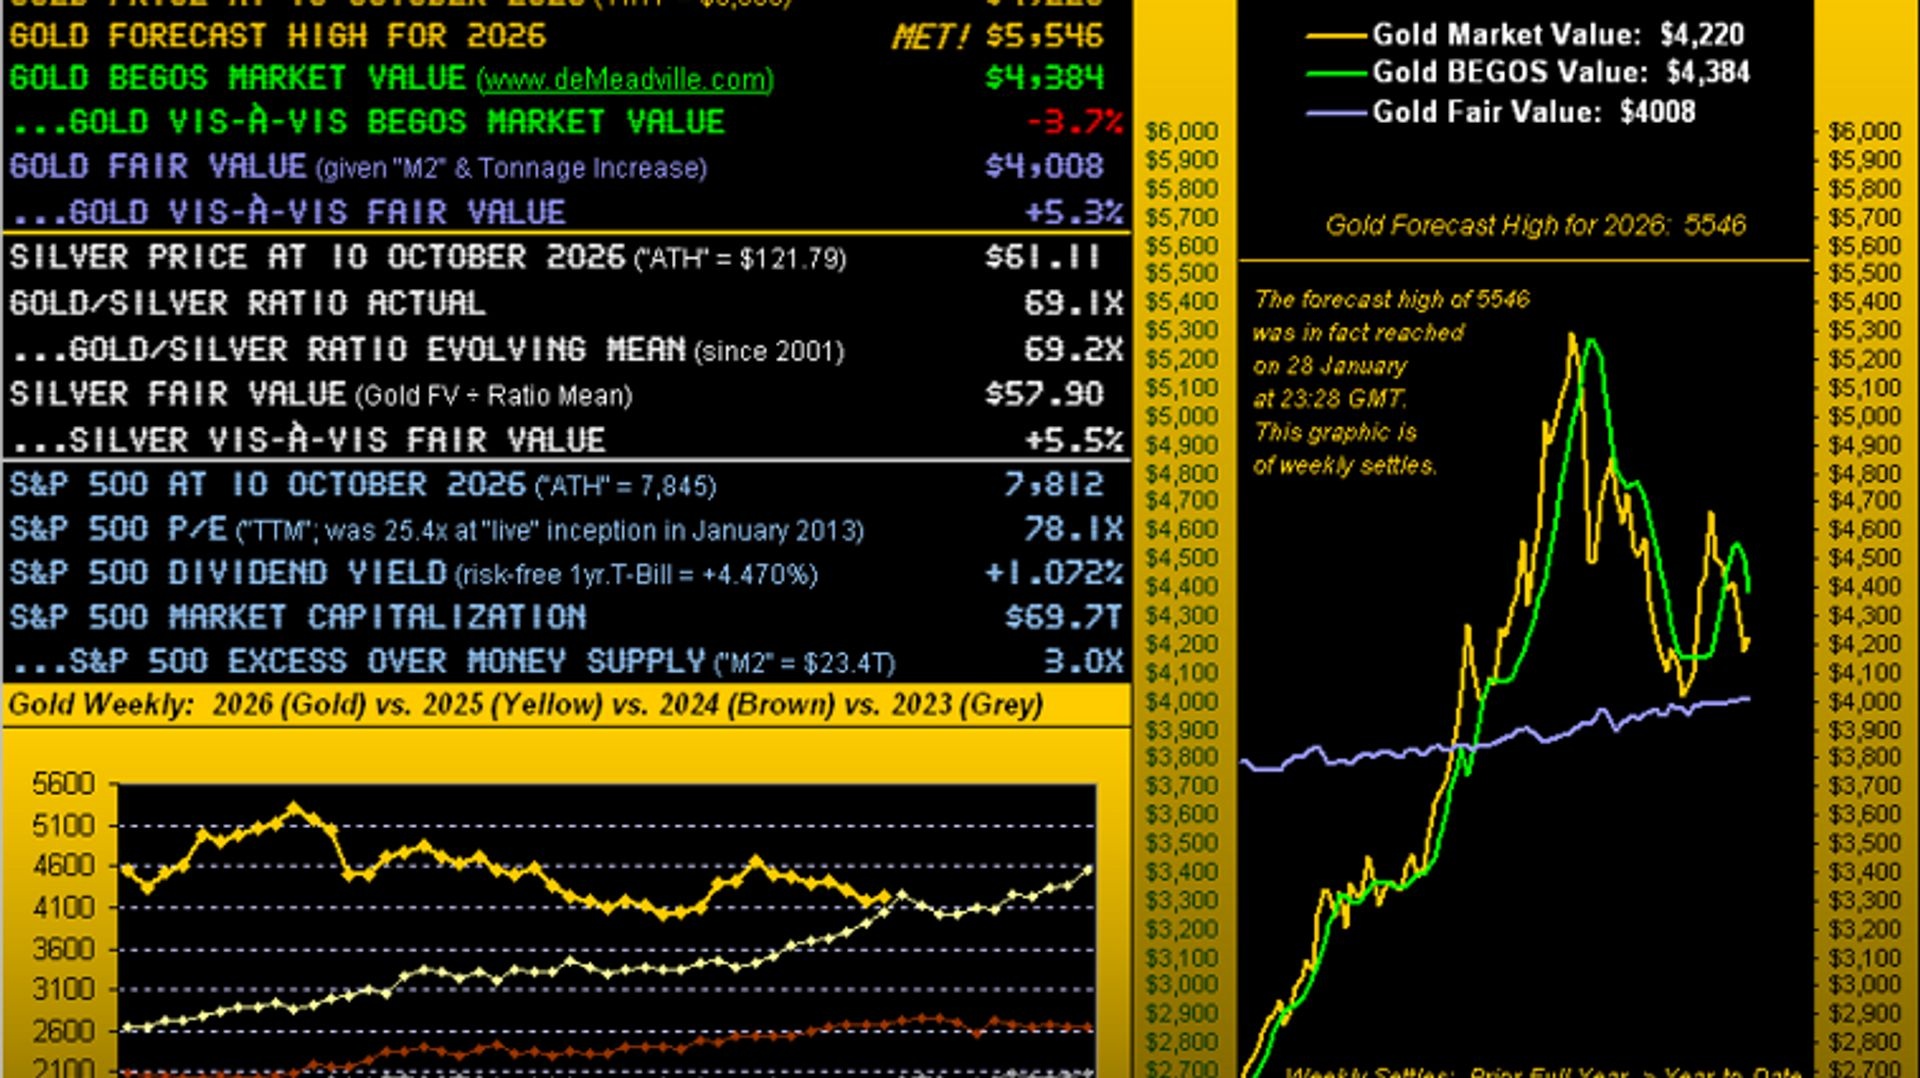The image size is (1920, 1078).
Task: Select the S&P dividend yield +1.072%
Action: click(x=1054, y=573)
